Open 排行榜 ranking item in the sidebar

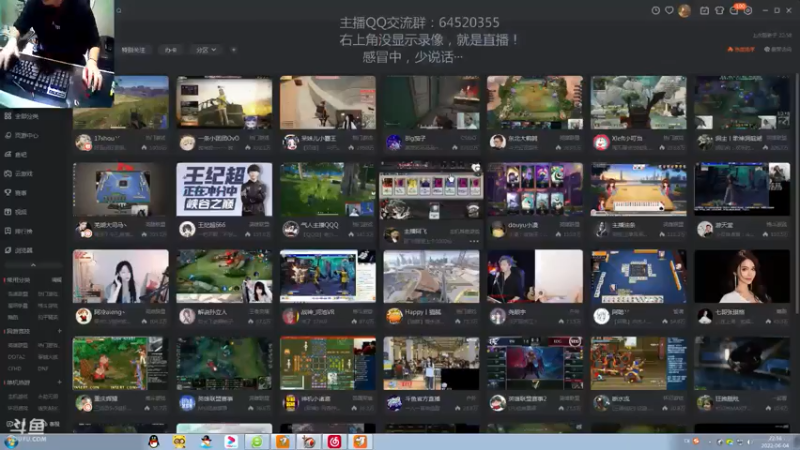tap(19, 231)
